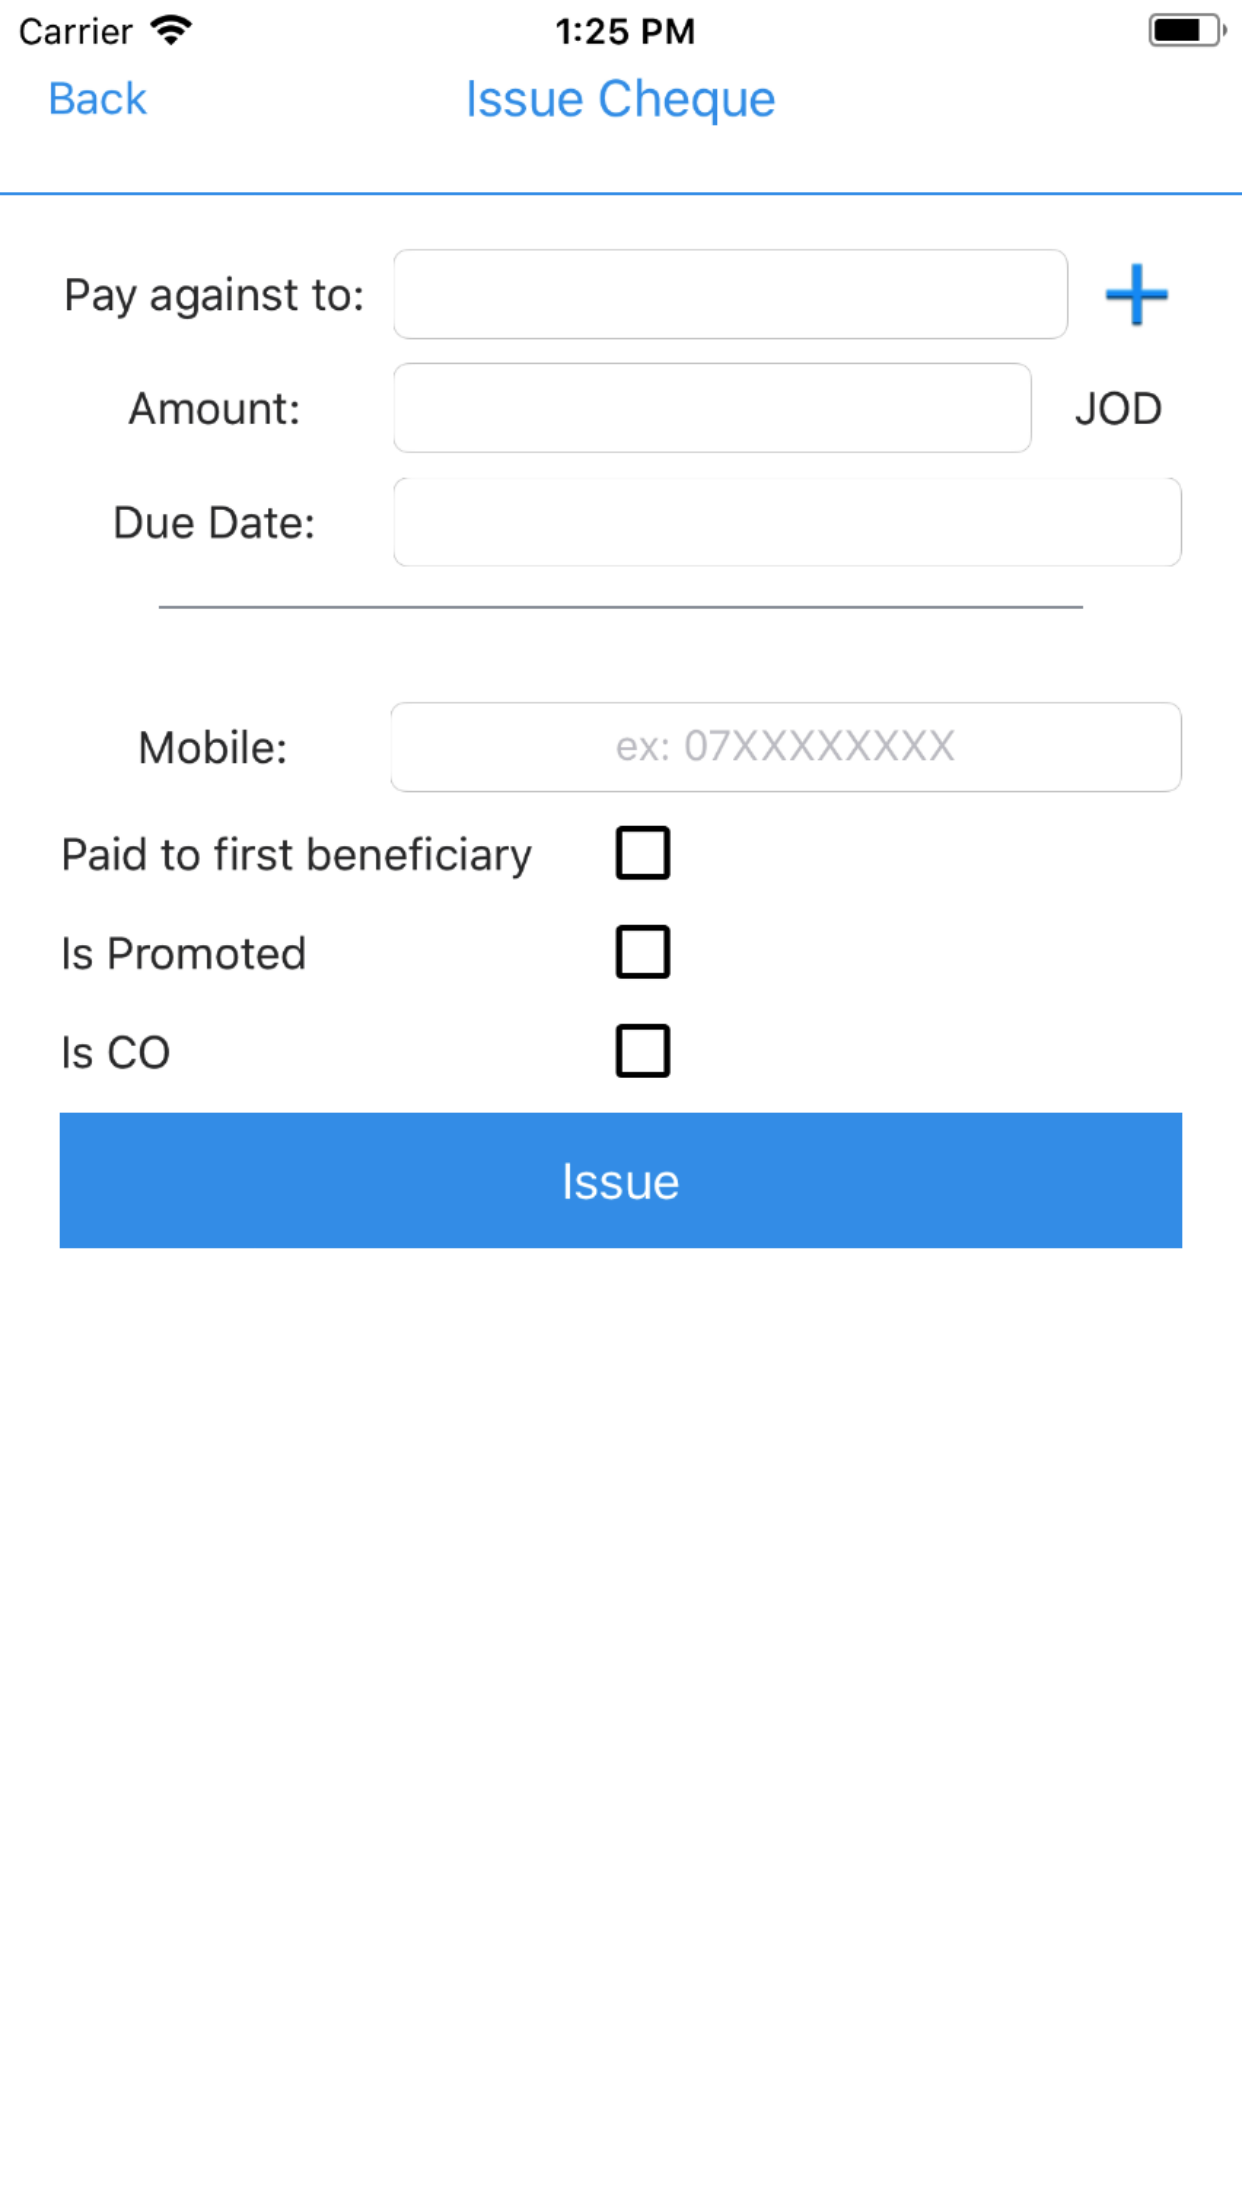Tap the Due Date label

[214, 523]
